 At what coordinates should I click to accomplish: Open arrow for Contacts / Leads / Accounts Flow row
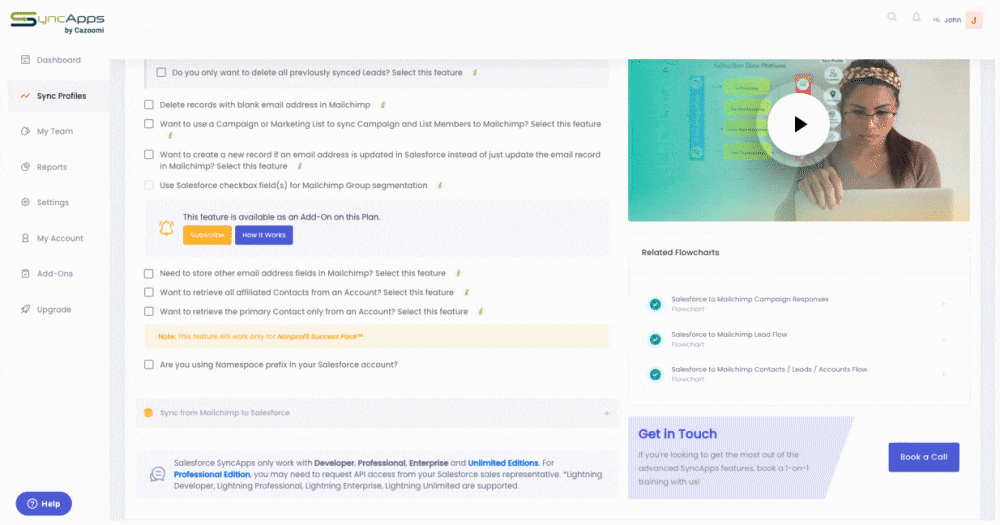944,374
